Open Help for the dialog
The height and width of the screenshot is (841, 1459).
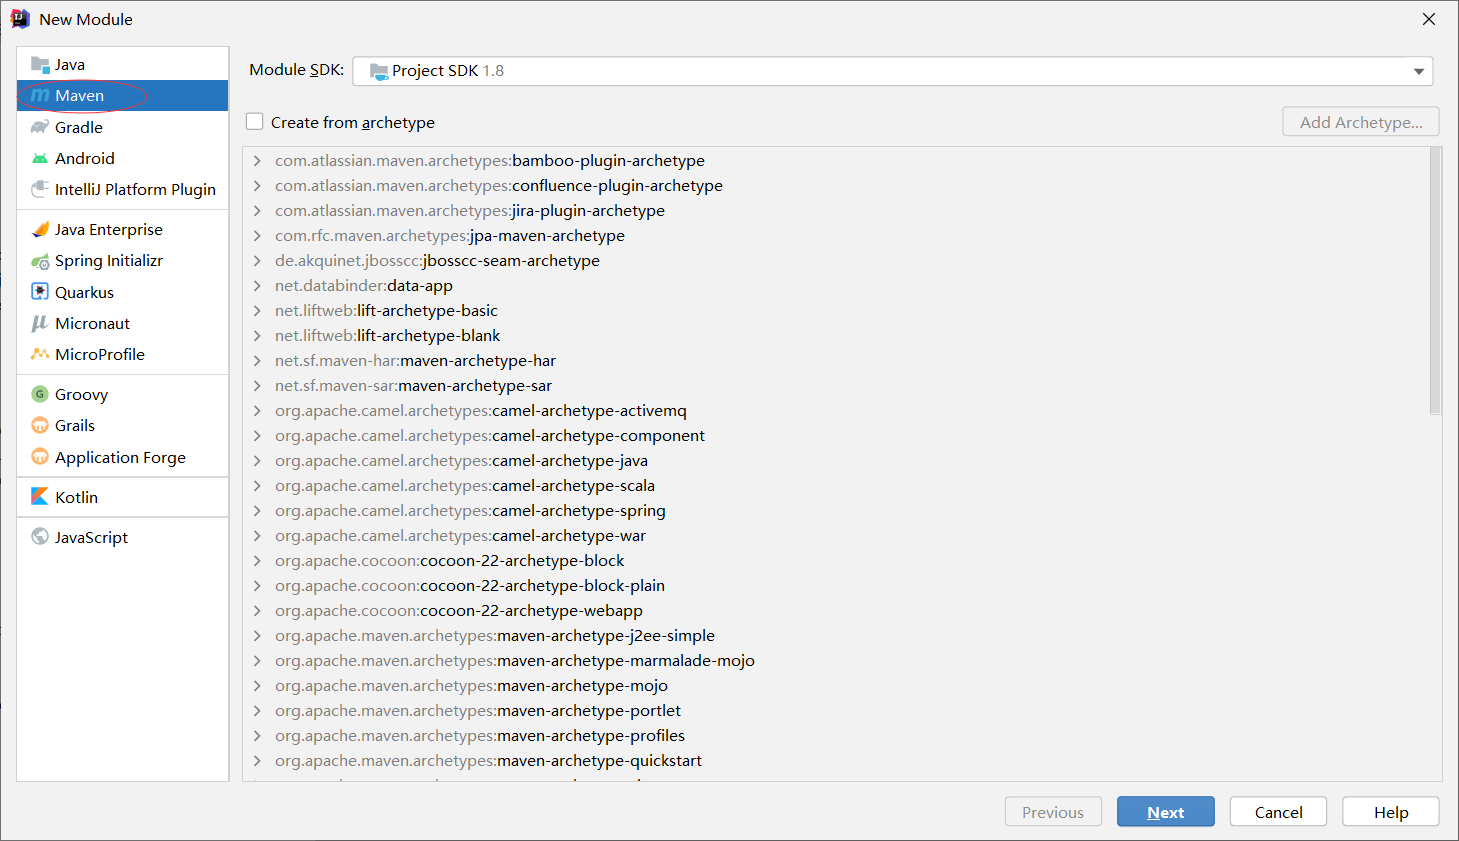pos(1390,812)
